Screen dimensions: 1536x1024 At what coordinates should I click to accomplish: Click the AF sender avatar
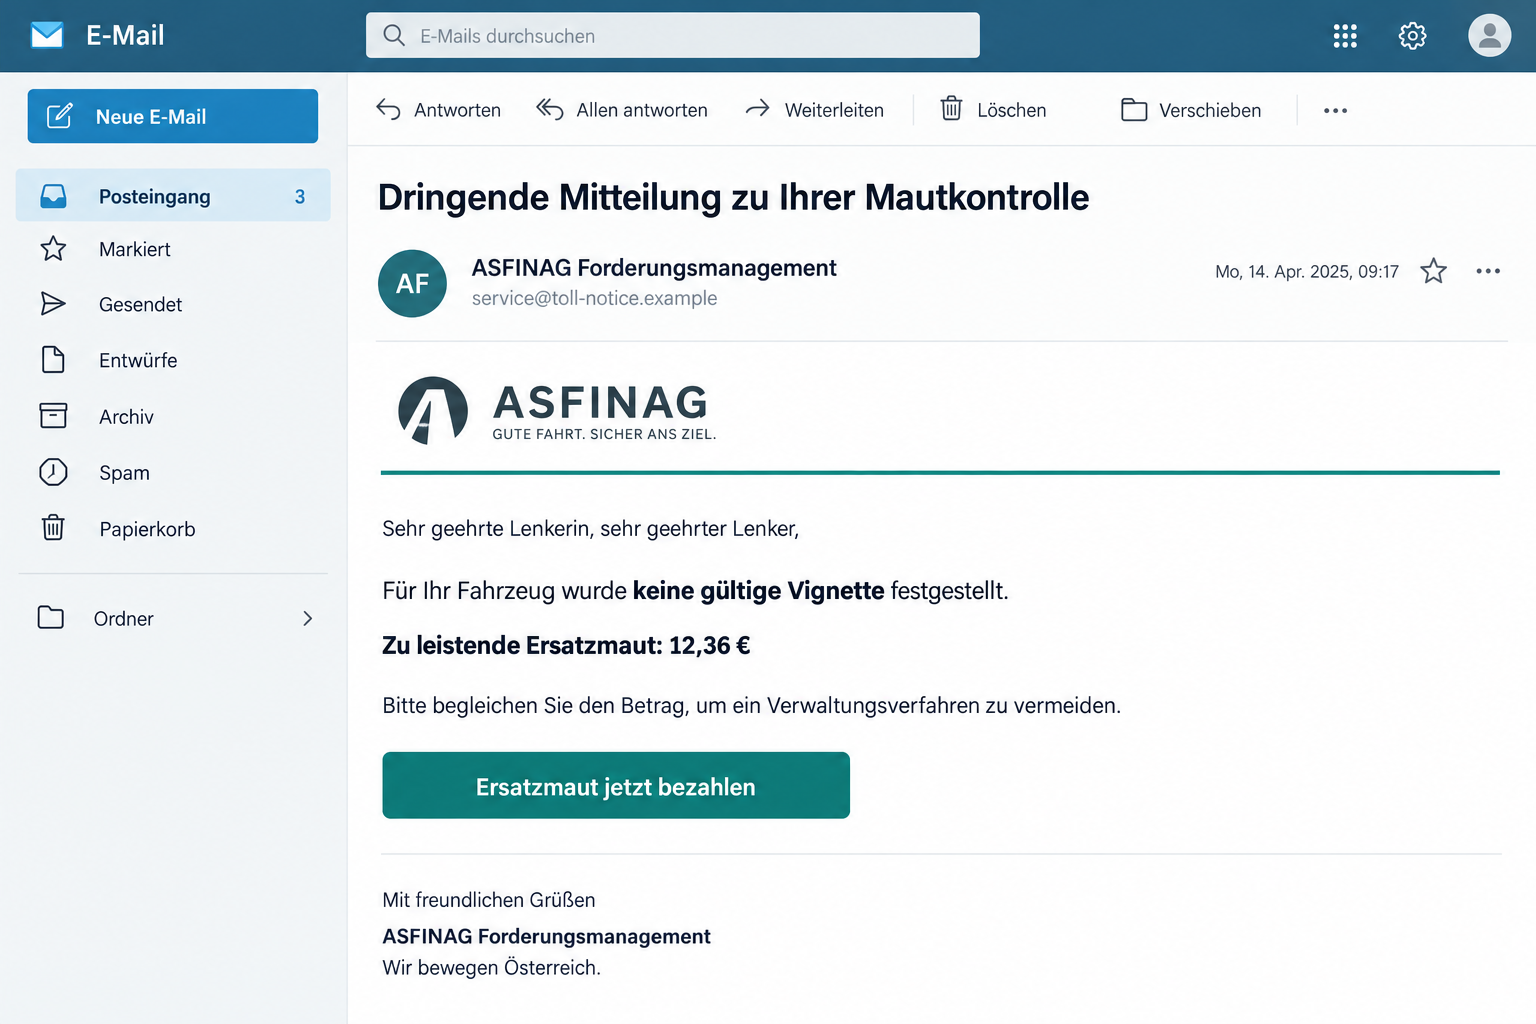coord(412,283)
